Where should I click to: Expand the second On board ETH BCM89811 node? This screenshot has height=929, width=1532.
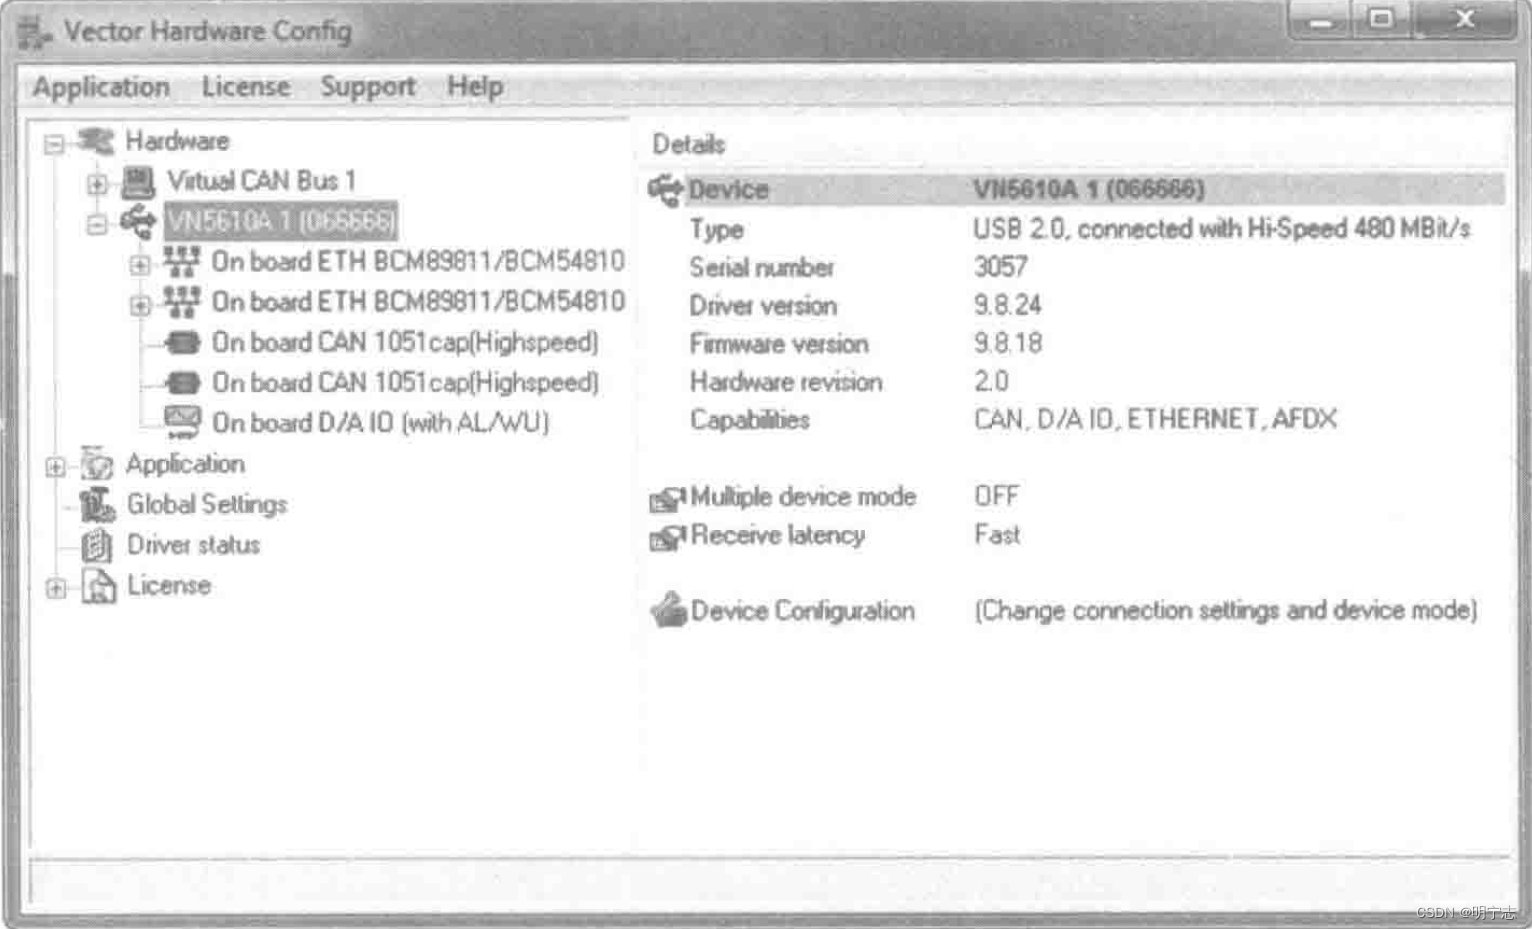(x=140, y=305)
